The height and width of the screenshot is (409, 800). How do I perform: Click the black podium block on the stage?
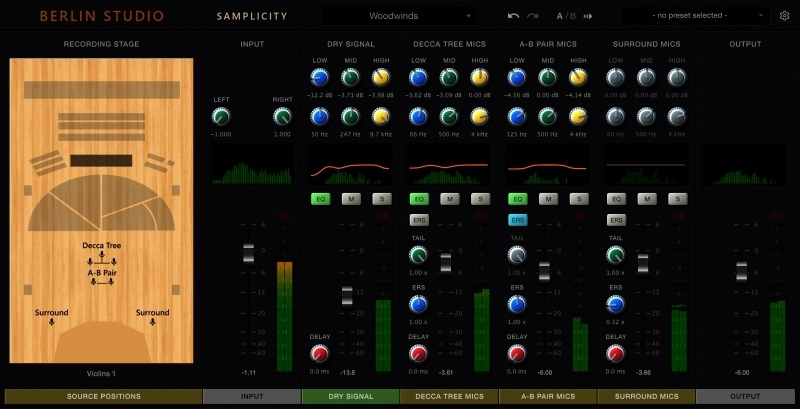[101, 161]
